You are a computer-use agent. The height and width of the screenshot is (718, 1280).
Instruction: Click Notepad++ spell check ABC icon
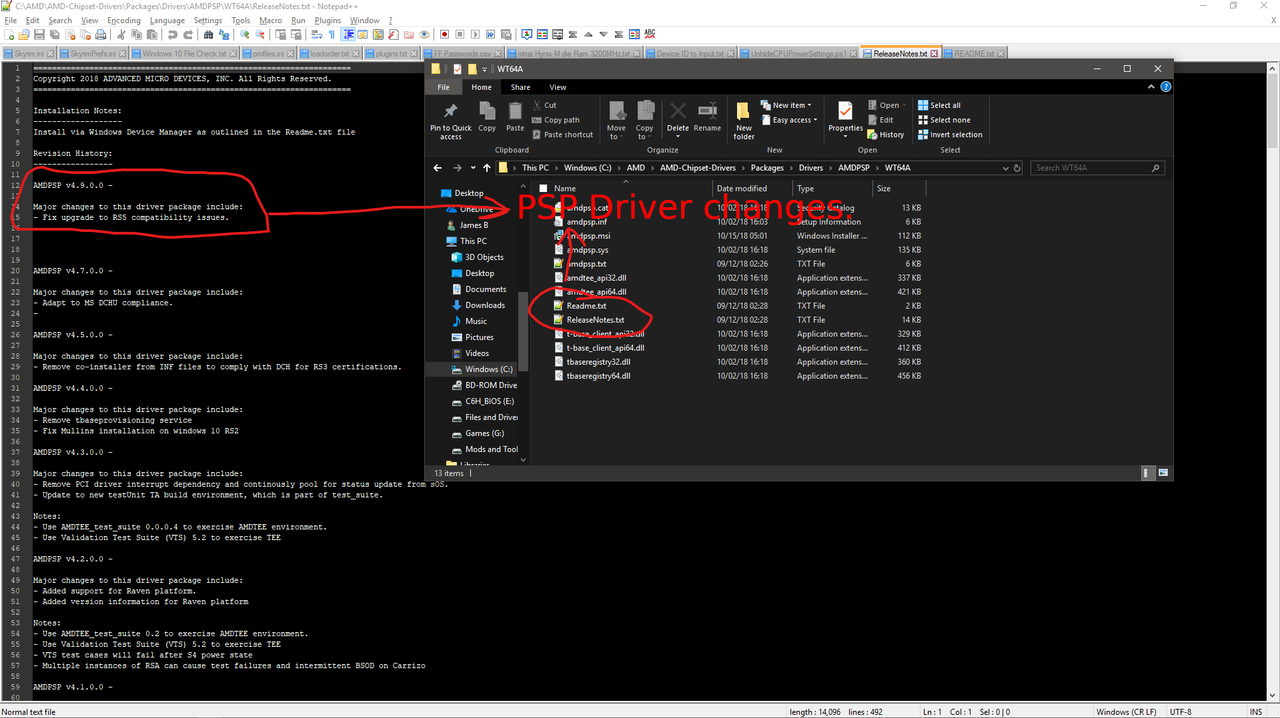pos(649,34)
